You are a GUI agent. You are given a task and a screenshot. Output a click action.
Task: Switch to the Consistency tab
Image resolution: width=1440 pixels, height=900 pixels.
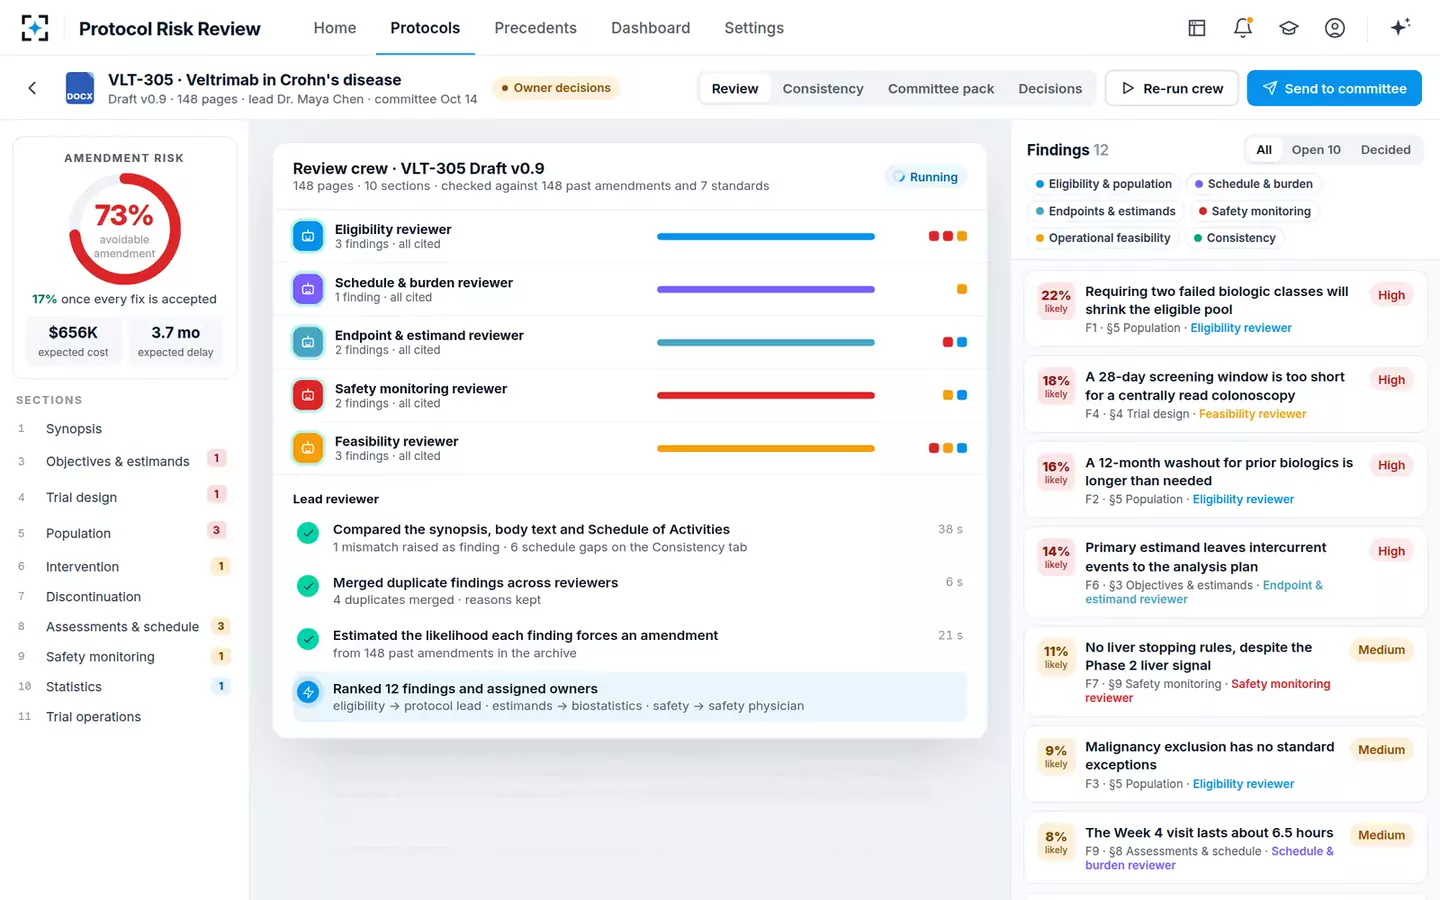(x=823, y=89)
